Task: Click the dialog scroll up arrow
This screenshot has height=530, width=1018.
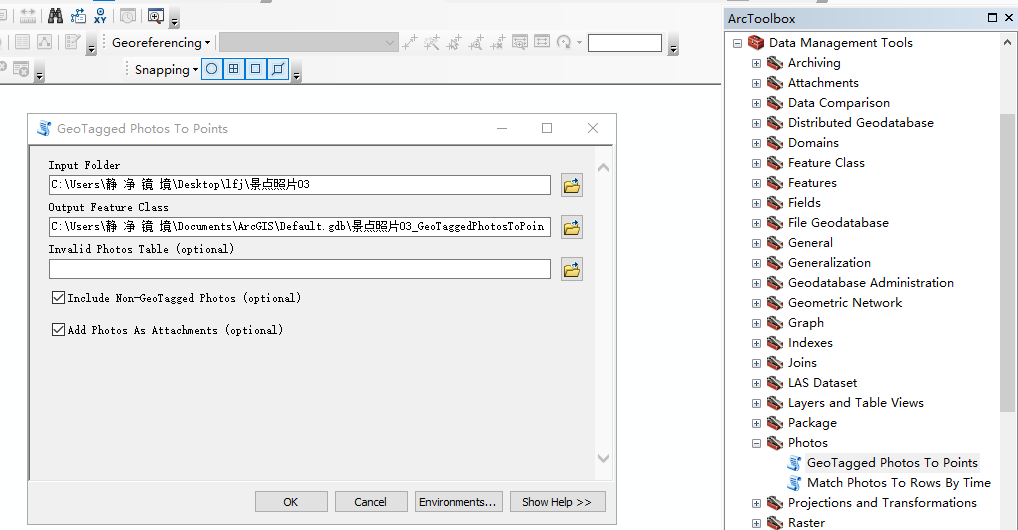Action: 603,168
